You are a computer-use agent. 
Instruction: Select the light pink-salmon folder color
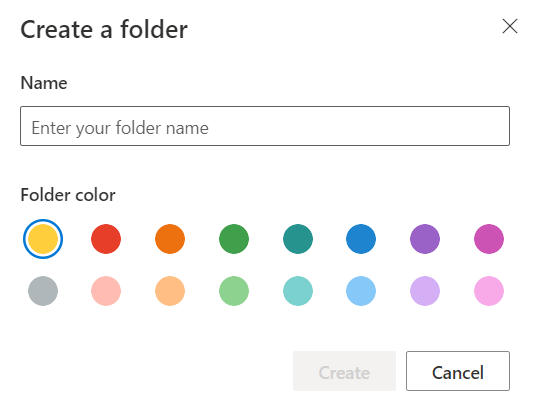point(106,291)
